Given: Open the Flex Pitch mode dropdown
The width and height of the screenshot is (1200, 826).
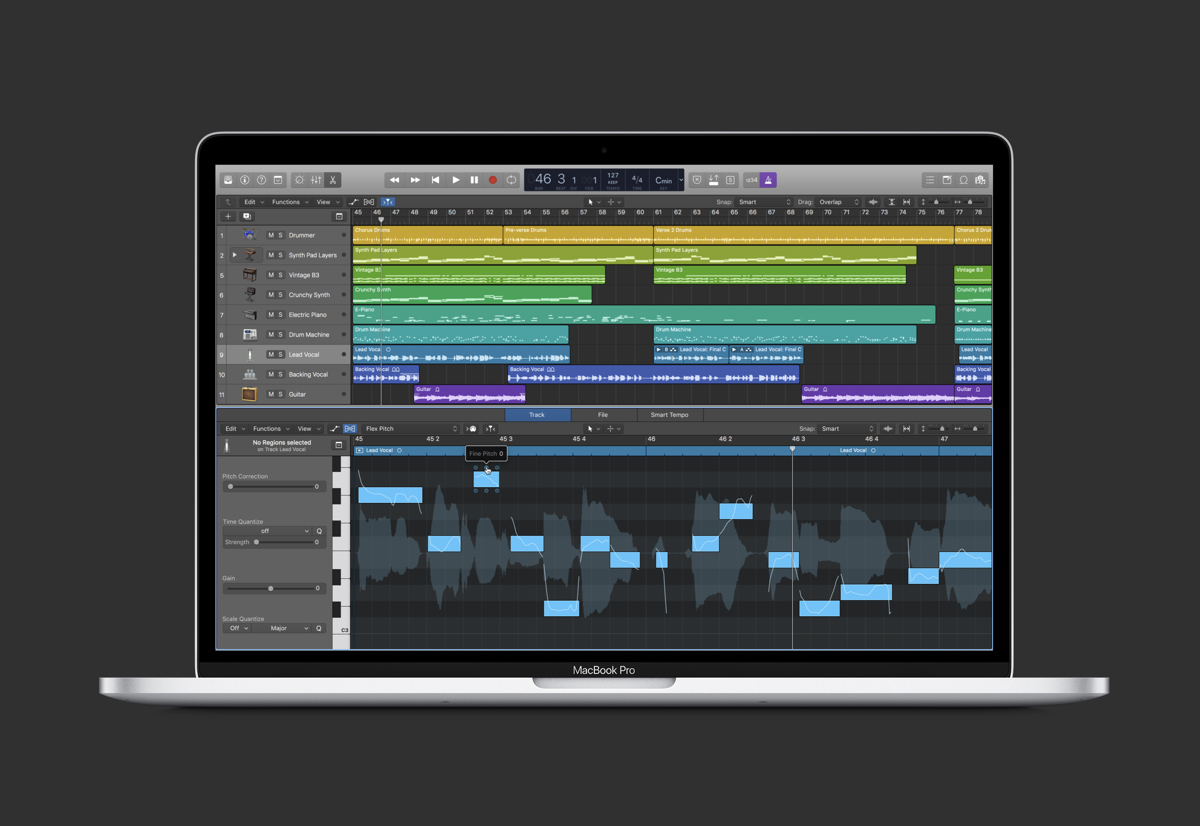Looking at the screenshot, I should point(411,429).
